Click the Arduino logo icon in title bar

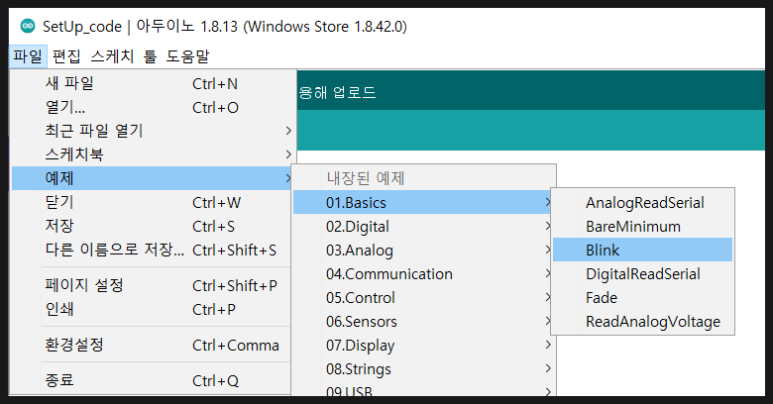[28, 26]
